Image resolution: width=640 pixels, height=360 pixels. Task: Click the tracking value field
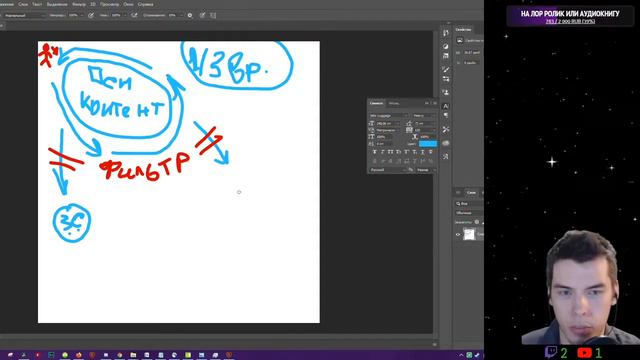coord(425,130)
